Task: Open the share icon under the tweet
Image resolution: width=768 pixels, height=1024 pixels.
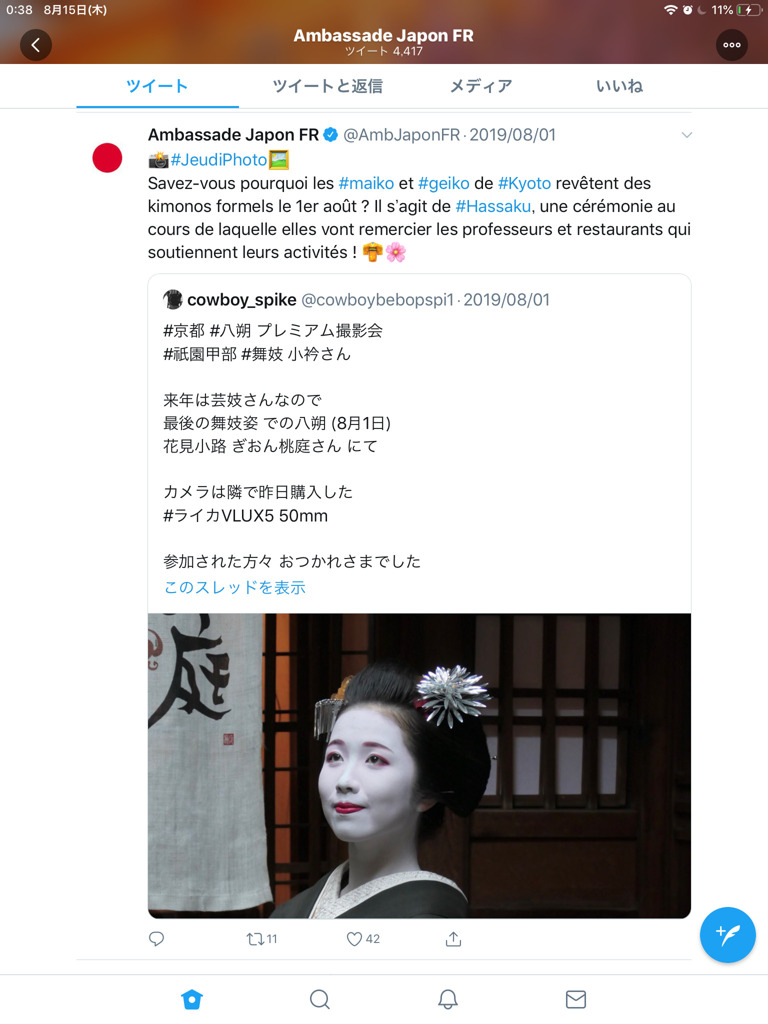Action: point(453,939)
